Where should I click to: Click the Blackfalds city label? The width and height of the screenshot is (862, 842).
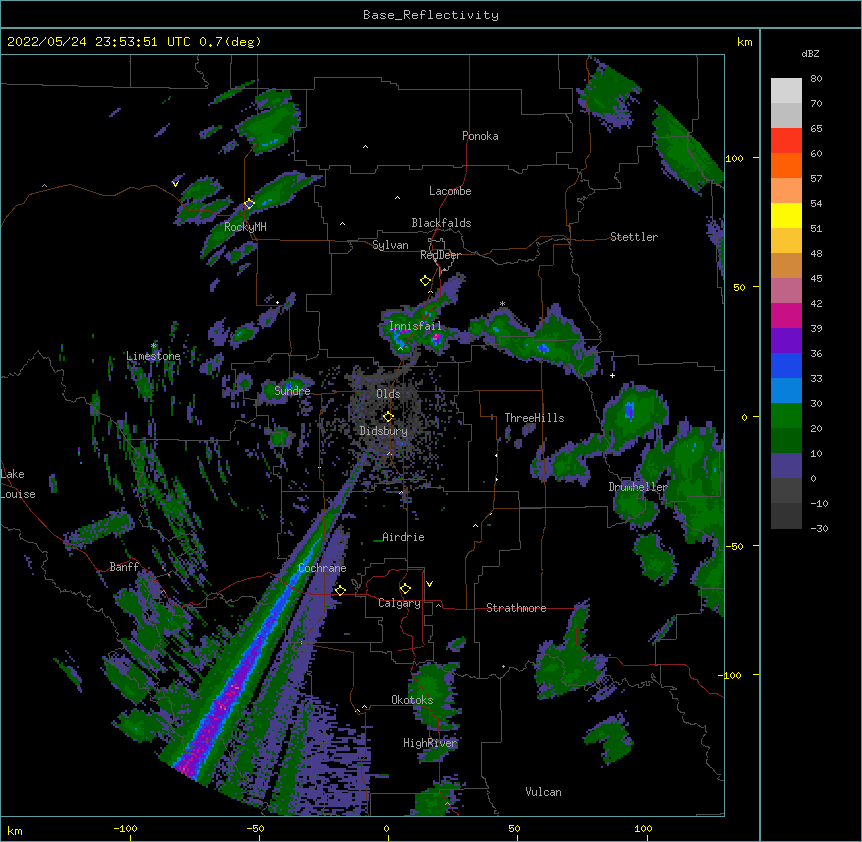[441, 223]
